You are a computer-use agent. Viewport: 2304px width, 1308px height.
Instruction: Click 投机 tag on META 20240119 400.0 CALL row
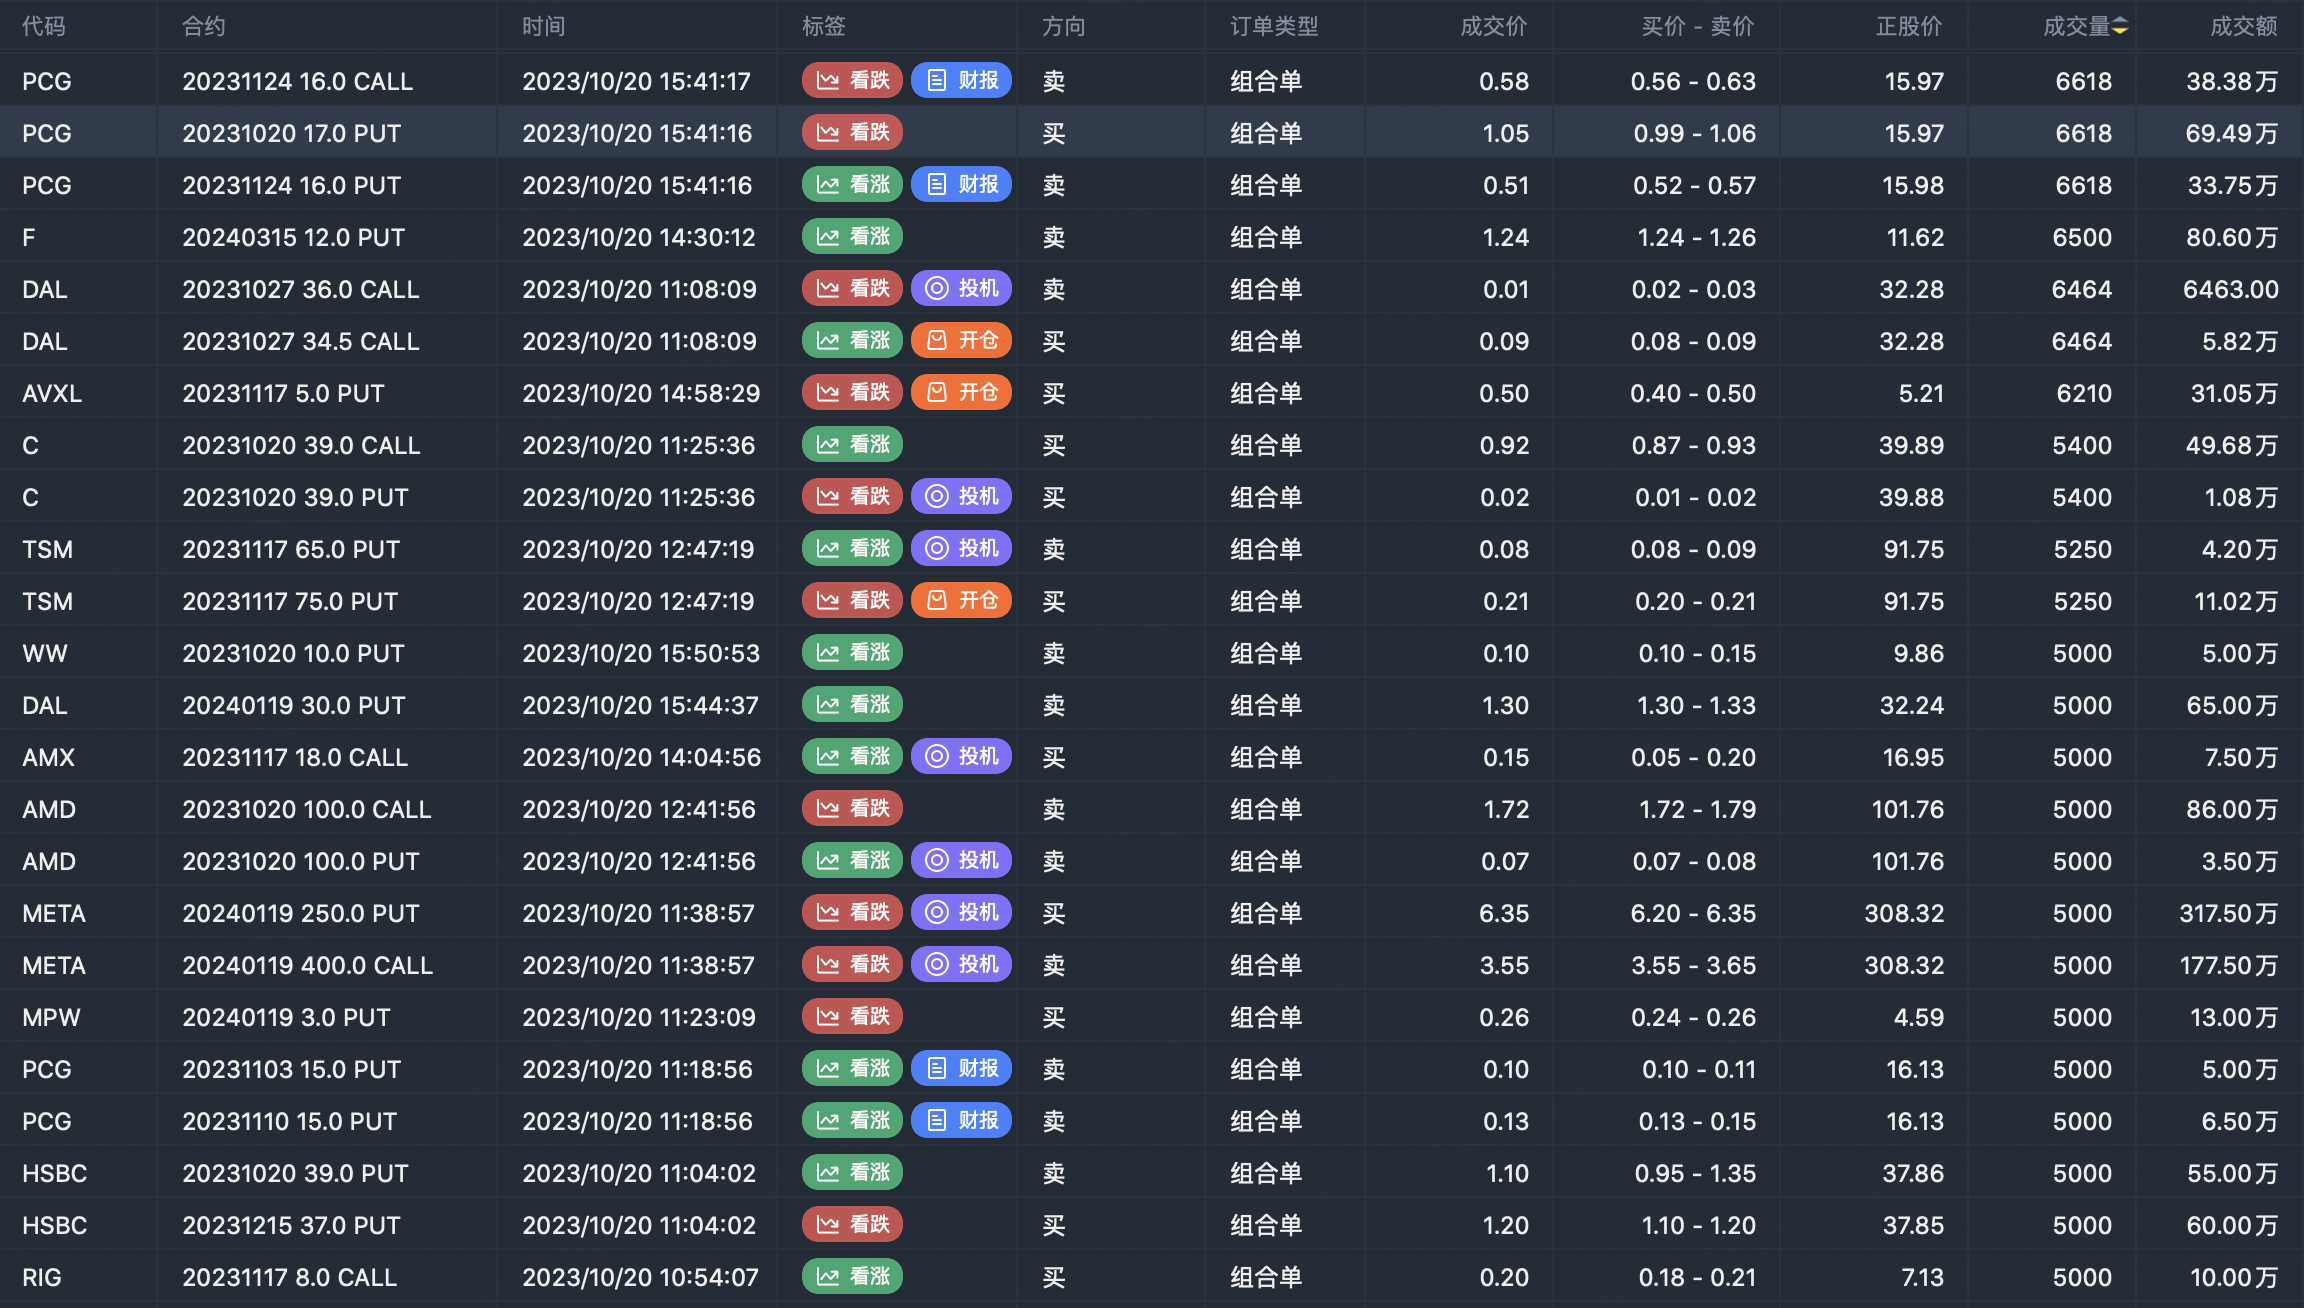click(961, 965)
